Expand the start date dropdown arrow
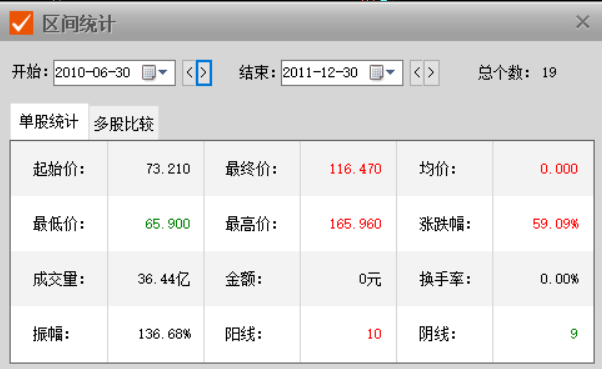 (163, 72)
